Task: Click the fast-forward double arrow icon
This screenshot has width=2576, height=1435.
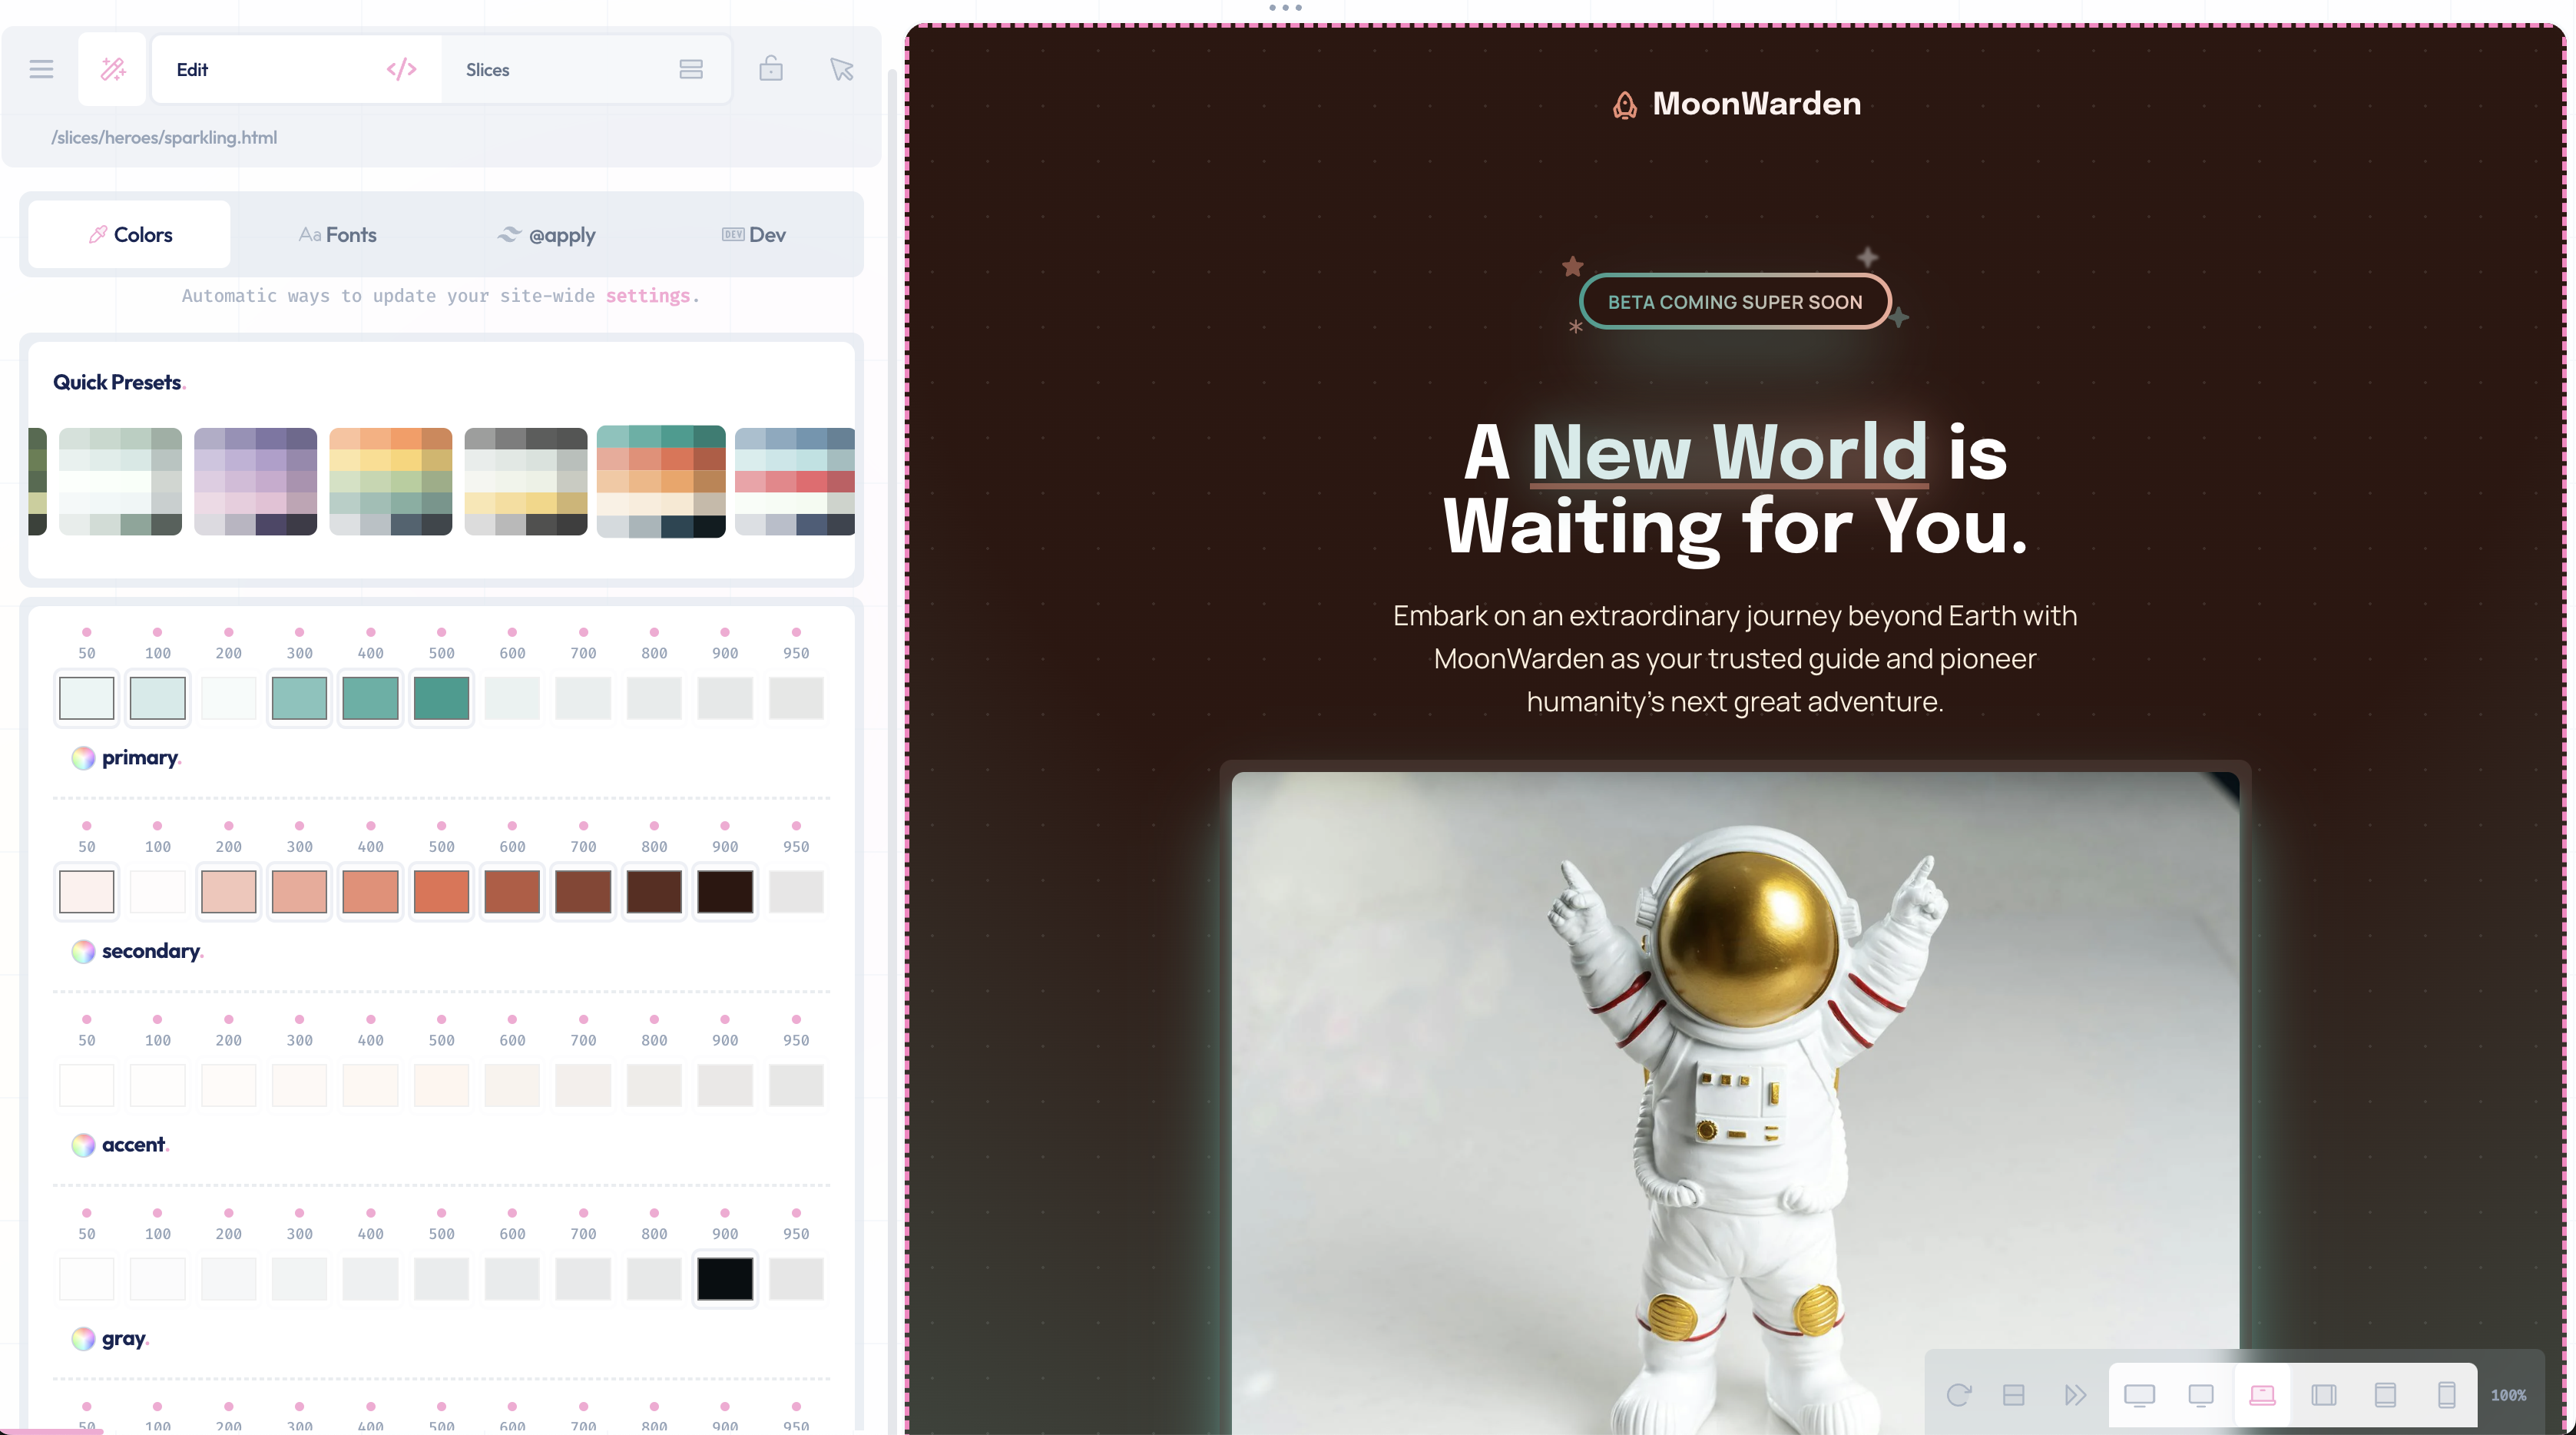Action: tap(2075, 1394)
